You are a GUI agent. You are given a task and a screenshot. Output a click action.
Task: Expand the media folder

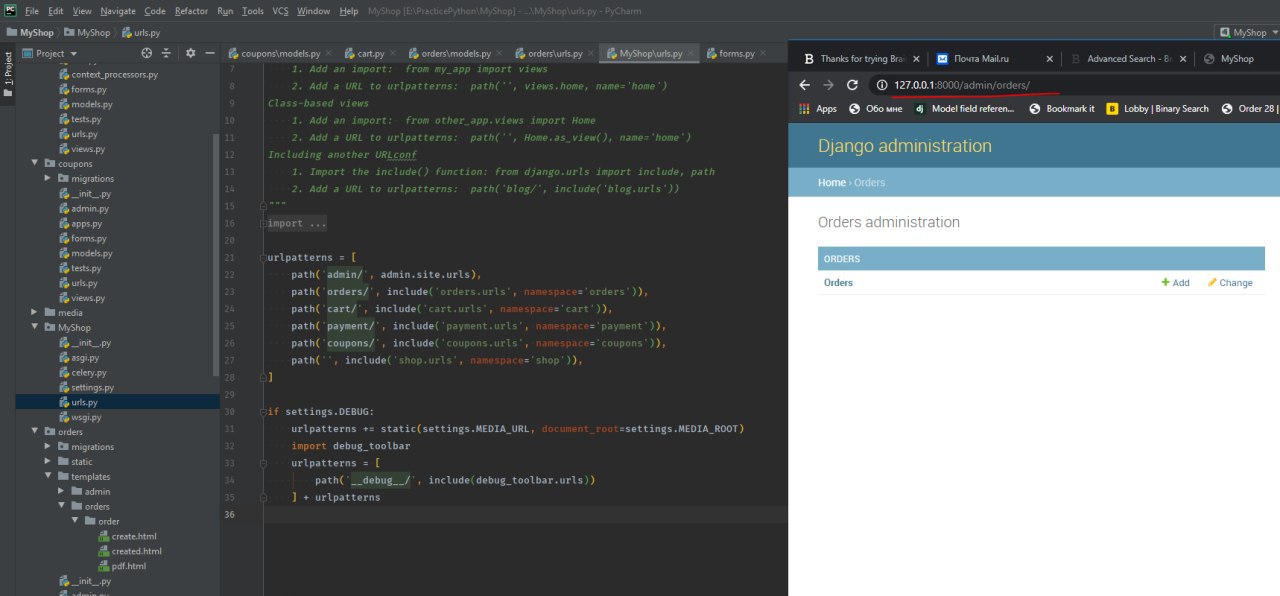point(36,313)
